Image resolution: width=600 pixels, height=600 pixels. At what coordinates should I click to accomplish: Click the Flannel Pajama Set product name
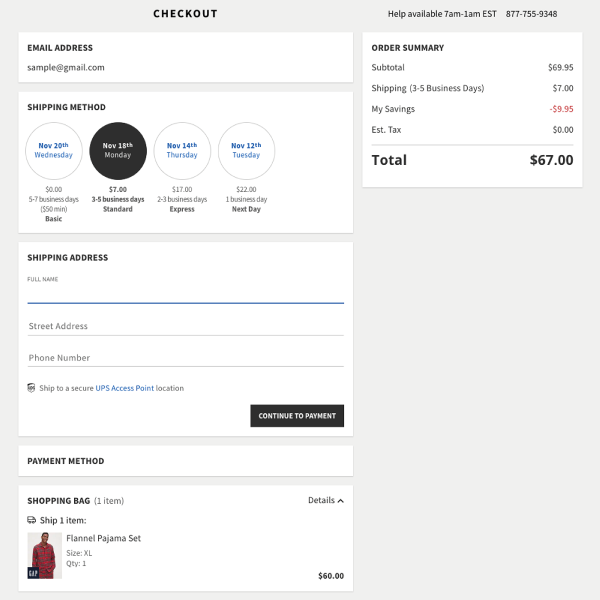tap(103, 538)
